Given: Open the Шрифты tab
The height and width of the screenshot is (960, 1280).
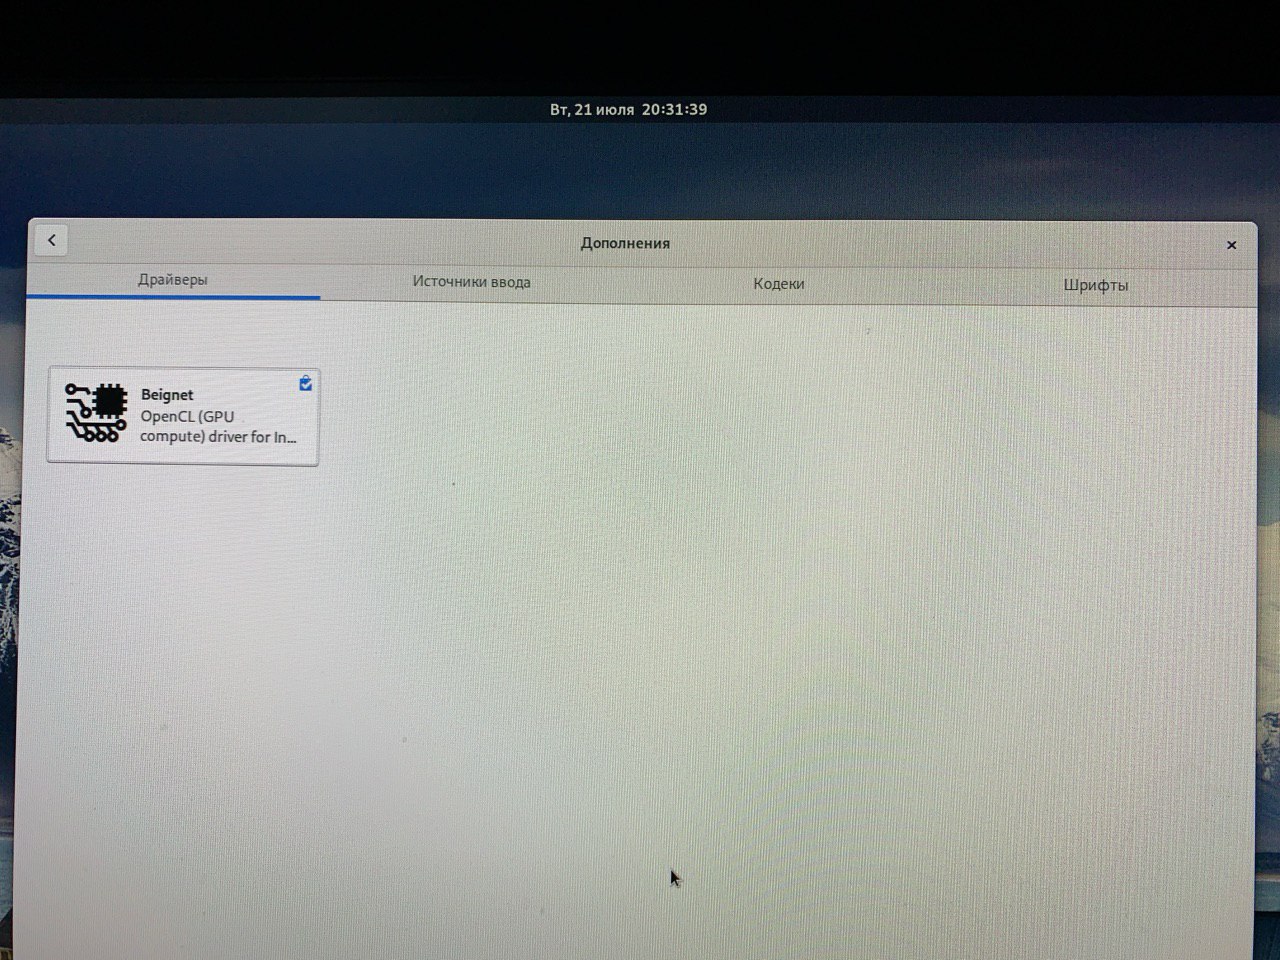Looking at the screenshot, I should coord(1095,286).
